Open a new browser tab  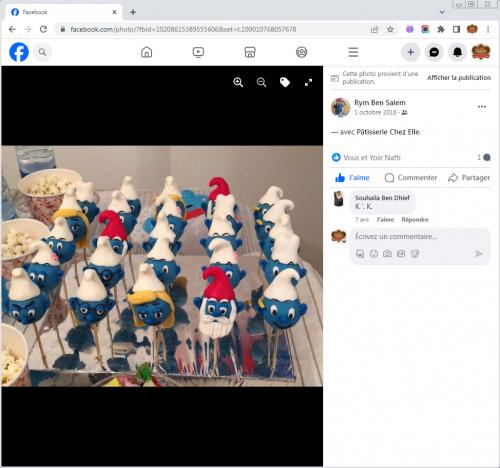[x=133, y=12]
